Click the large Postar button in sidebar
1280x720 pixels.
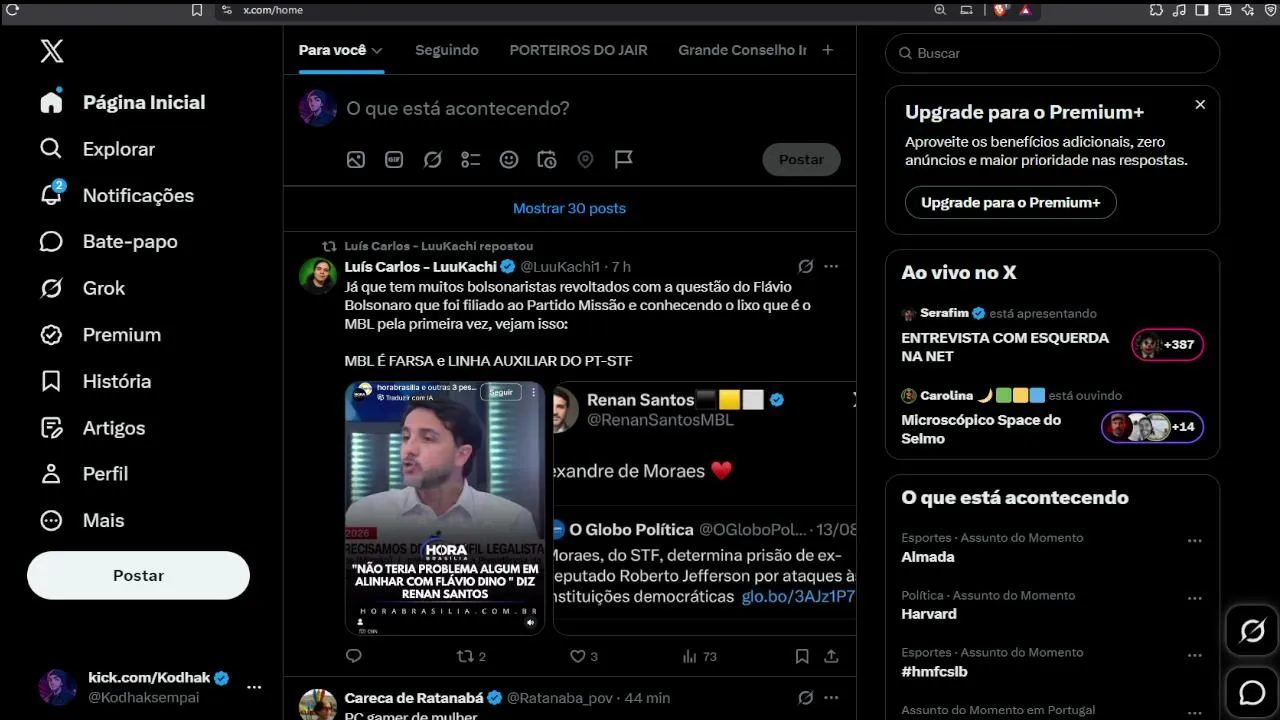click(138, 575)
